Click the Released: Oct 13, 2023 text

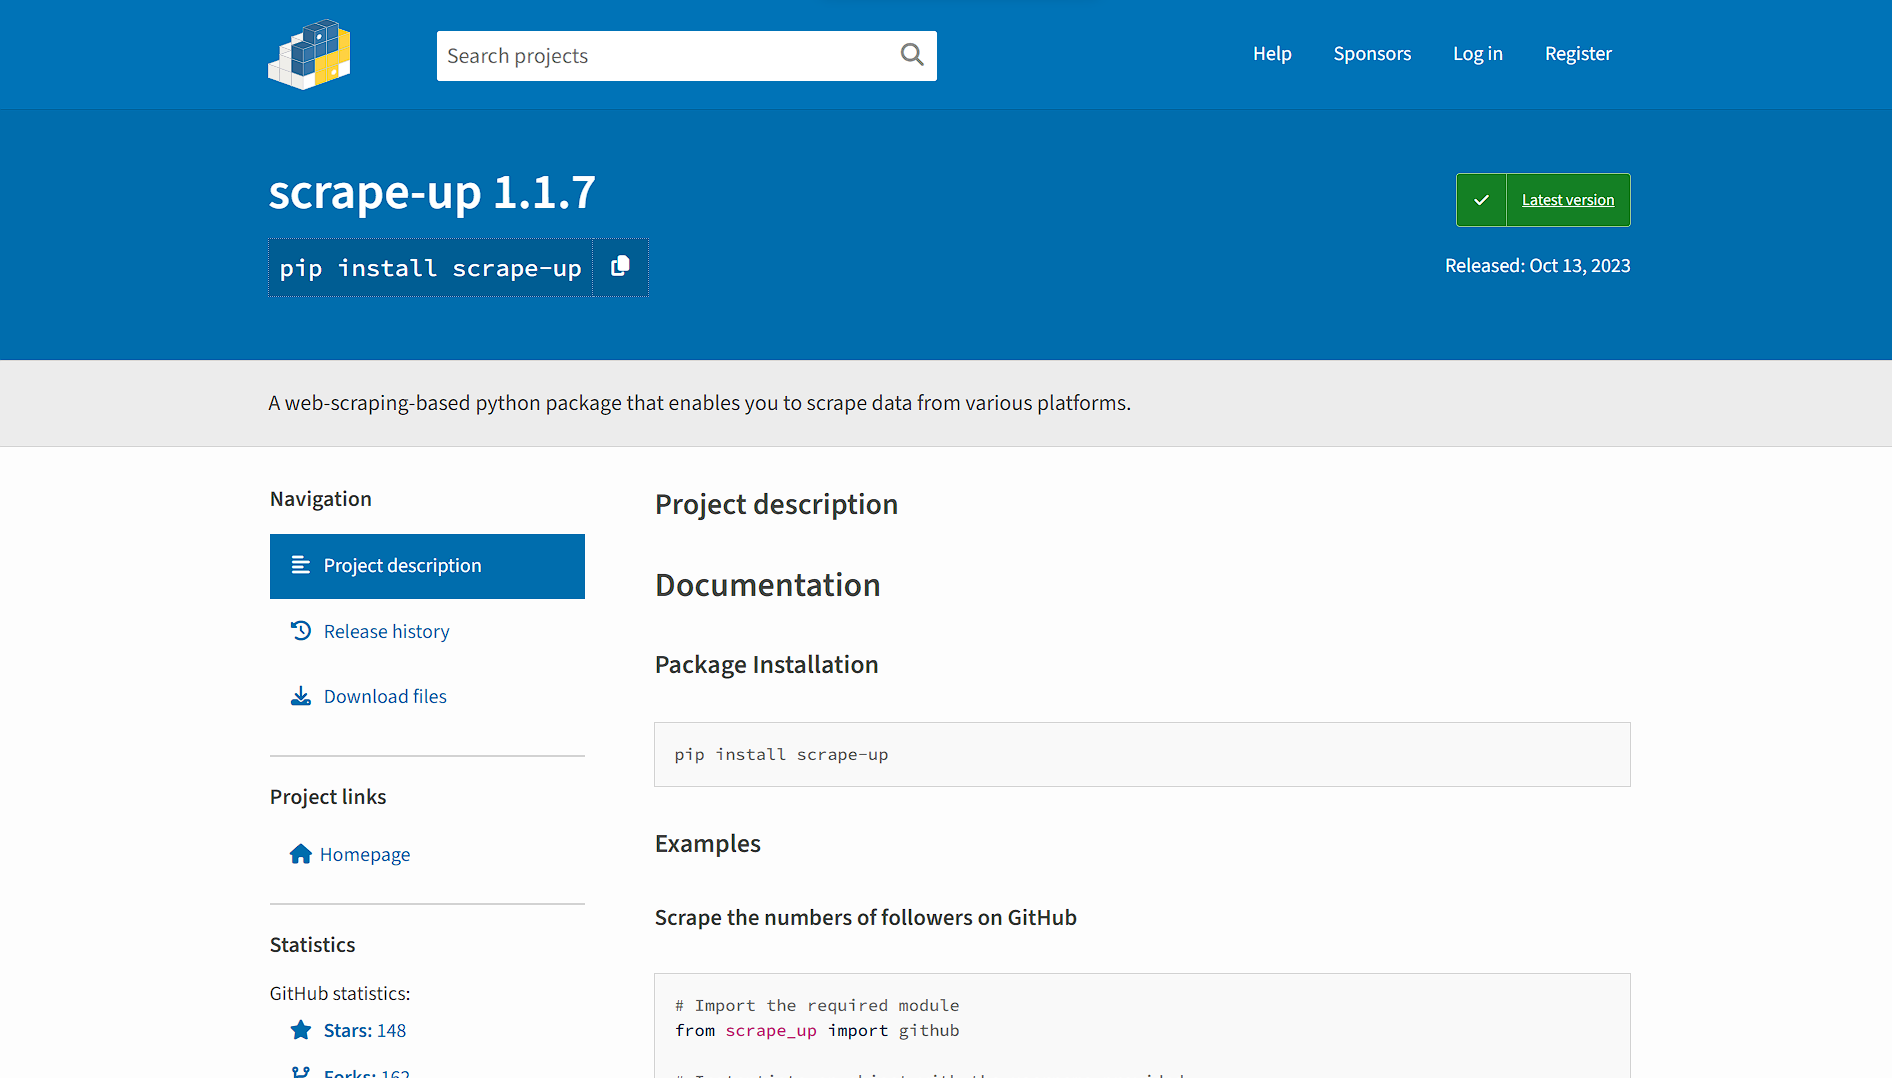point(1537,266)
